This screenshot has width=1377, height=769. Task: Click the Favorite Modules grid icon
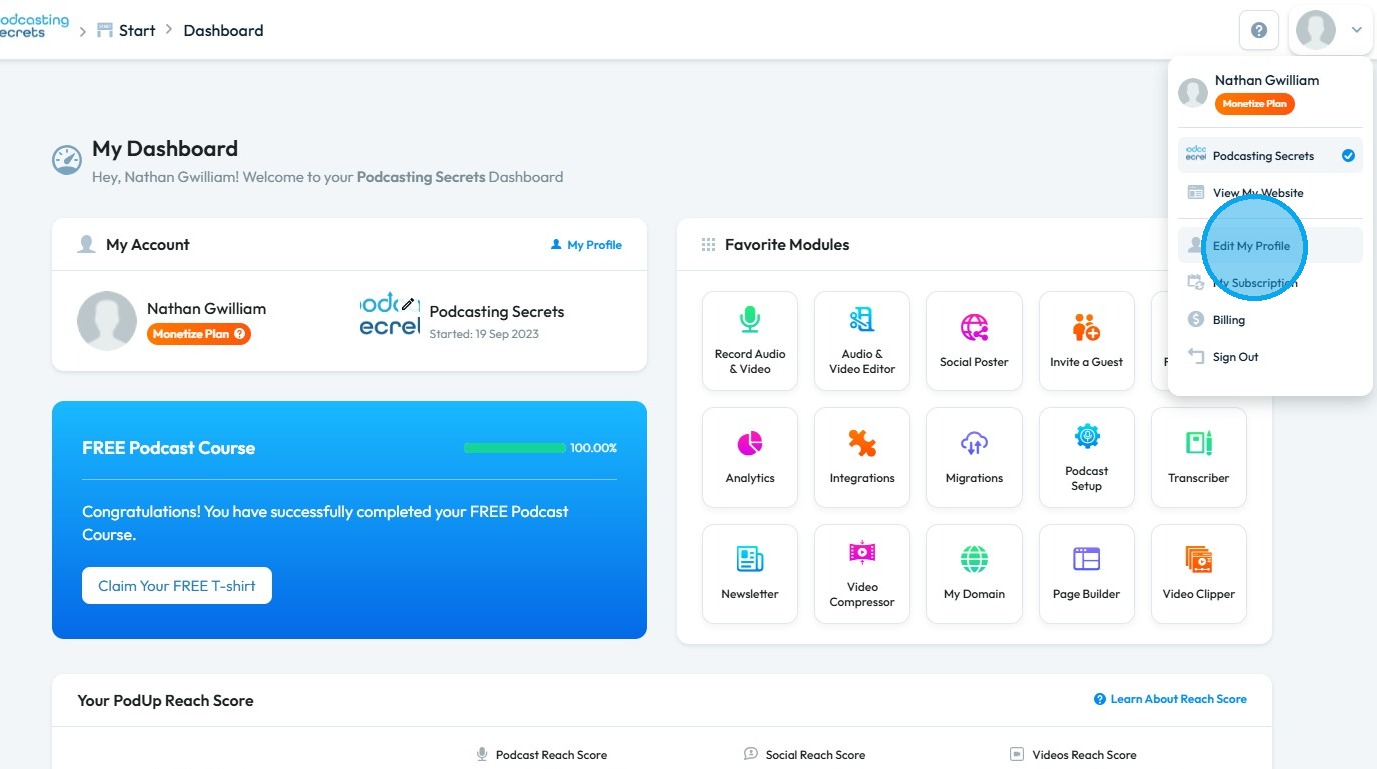[708, 245]
